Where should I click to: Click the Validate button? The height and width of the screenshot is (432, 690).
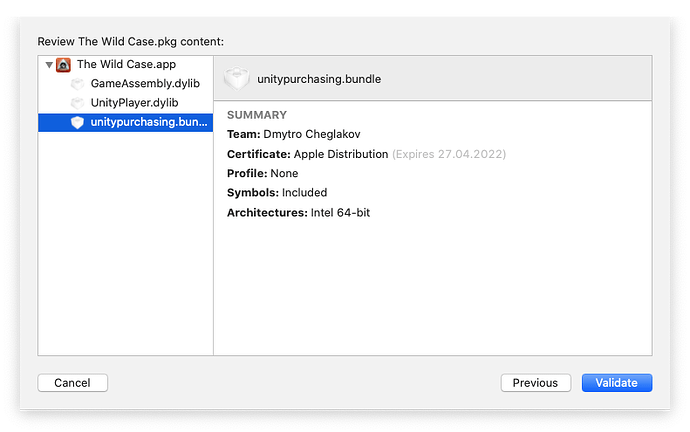click(x=617, y=382)
